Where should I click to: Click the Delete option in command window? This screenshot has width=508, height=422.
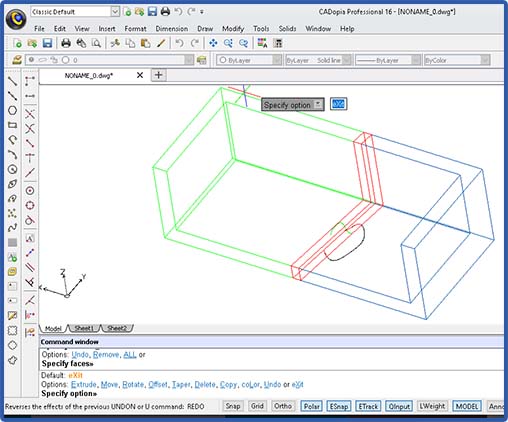205,384
